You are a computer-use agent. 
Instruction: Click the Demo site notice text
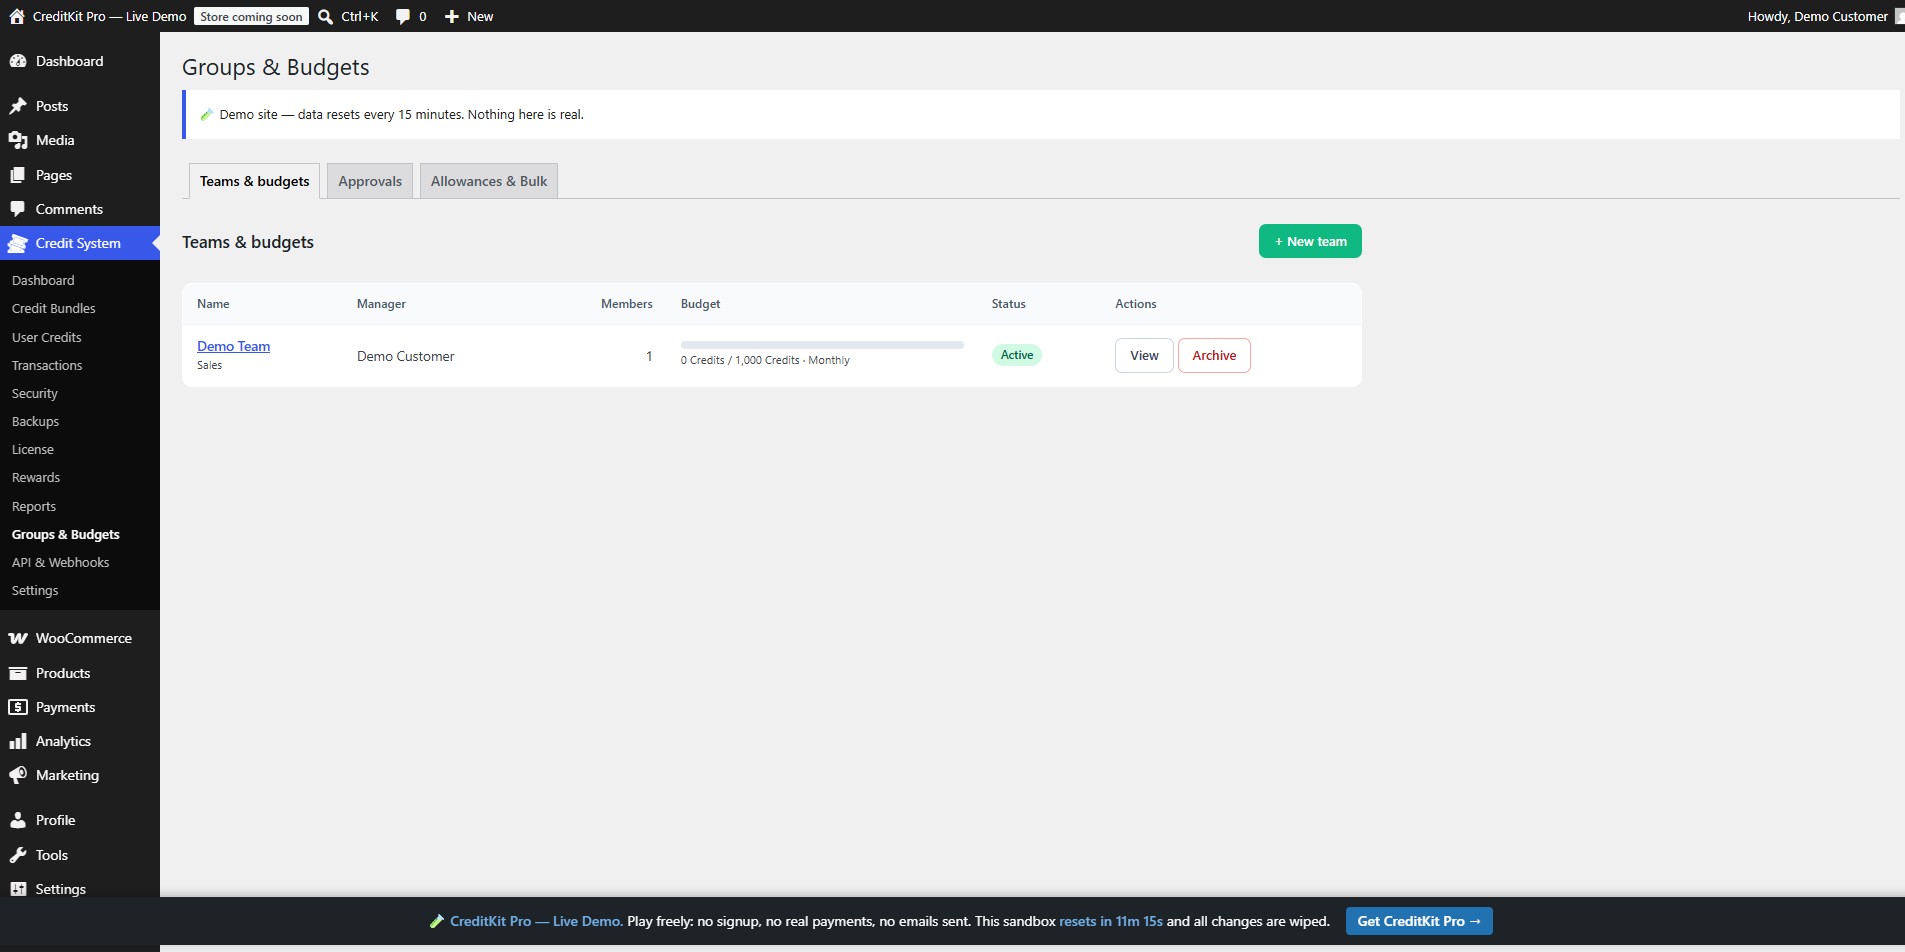[x=401, y=114]
